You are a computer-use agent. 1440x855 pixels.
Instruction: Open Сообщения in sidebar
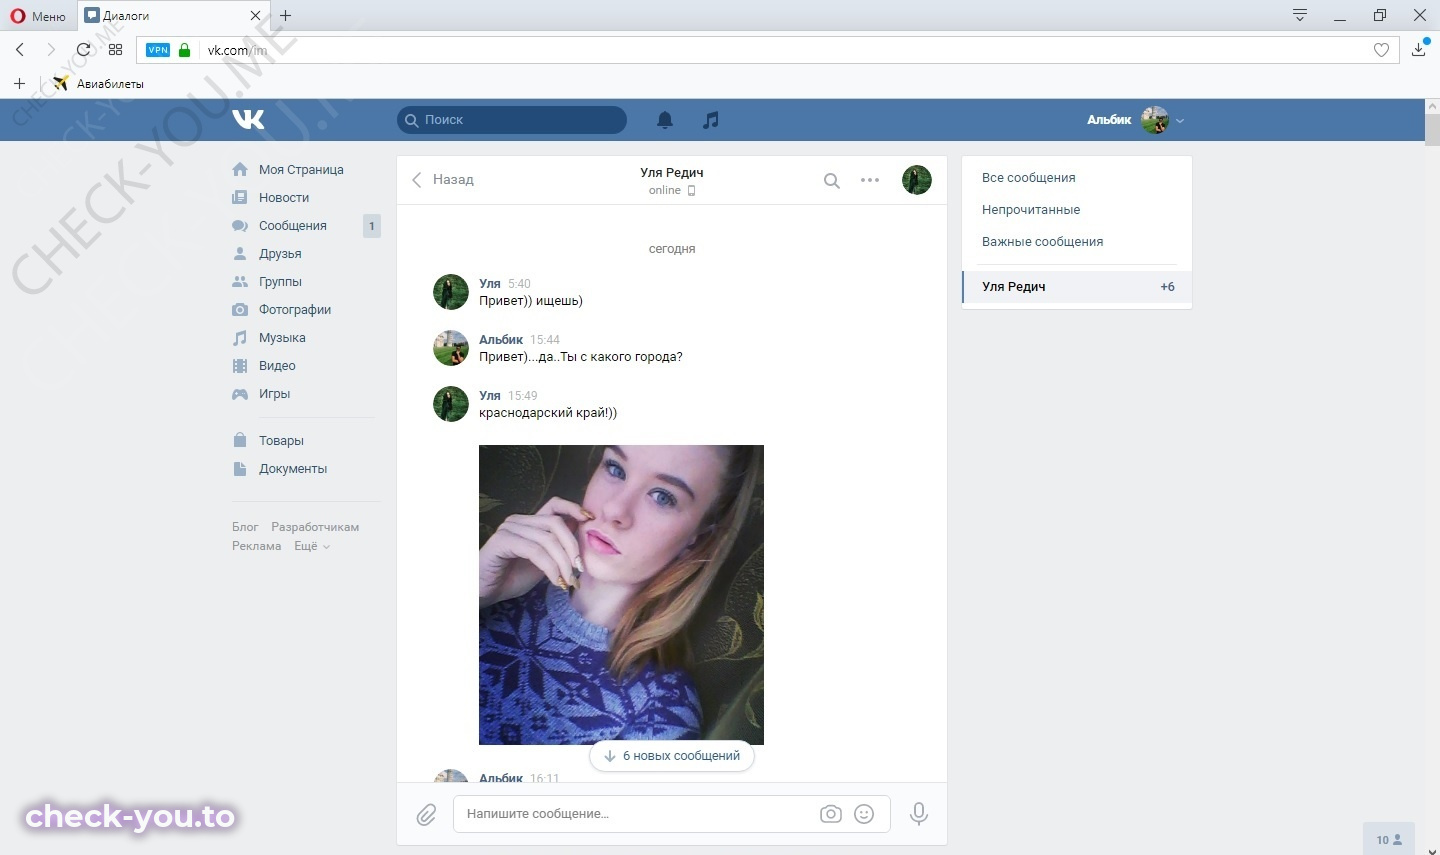293,226
